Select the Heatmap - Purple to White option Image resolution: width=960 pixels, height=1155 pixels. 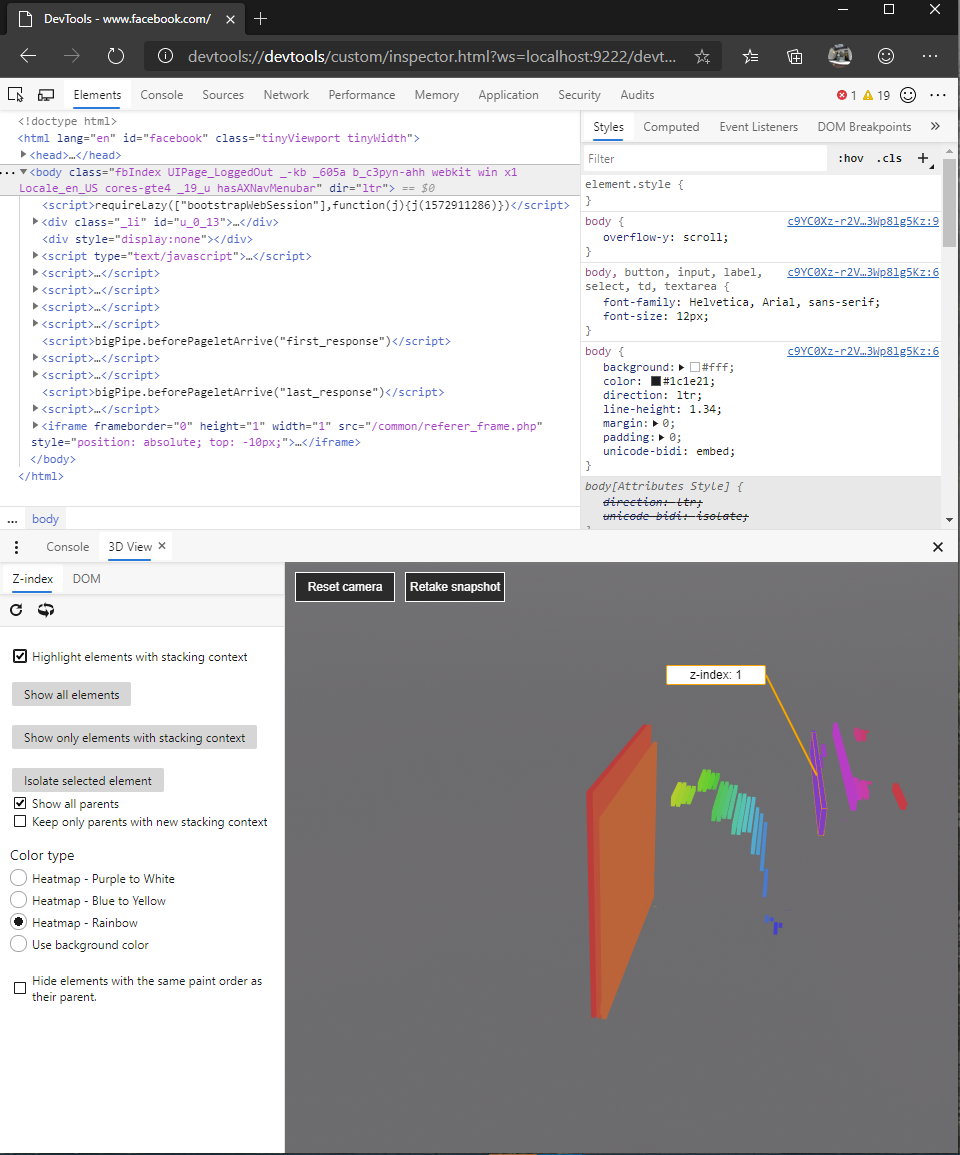(x=17, y=878)
